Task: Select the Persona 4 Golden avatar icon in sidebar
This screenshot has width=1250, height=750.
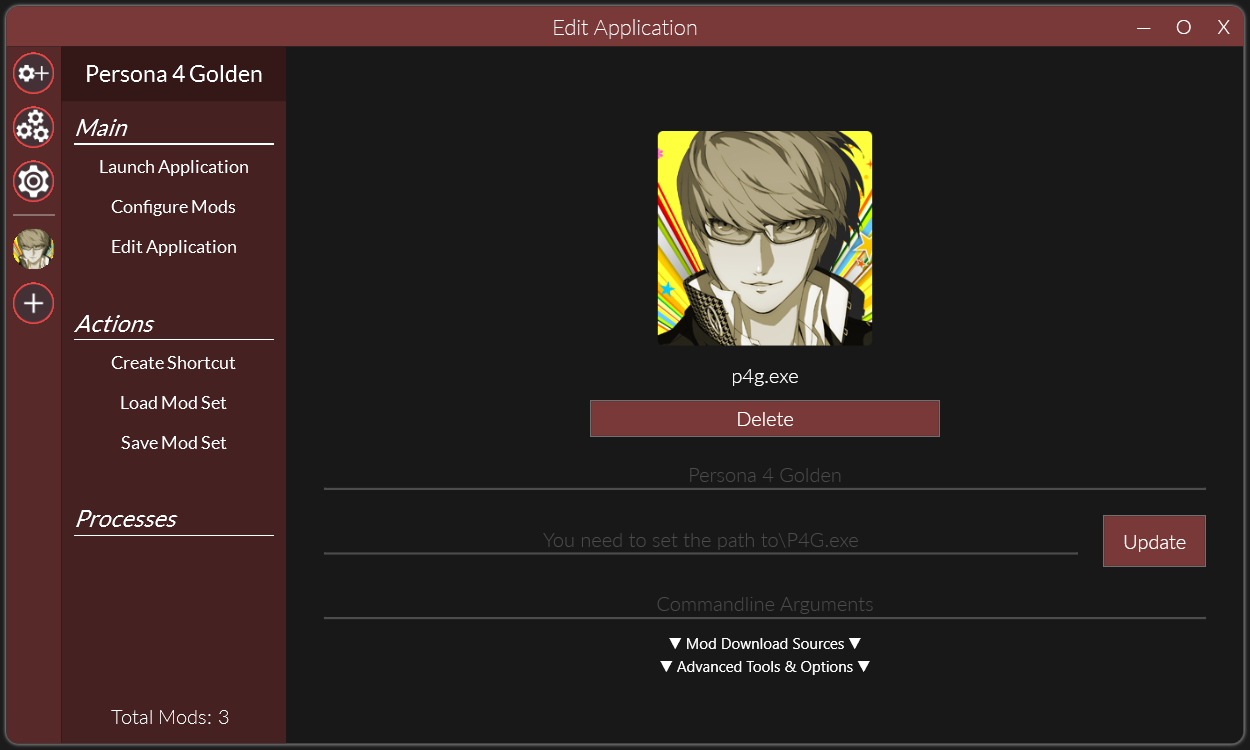Action: [x=33, y=249]
